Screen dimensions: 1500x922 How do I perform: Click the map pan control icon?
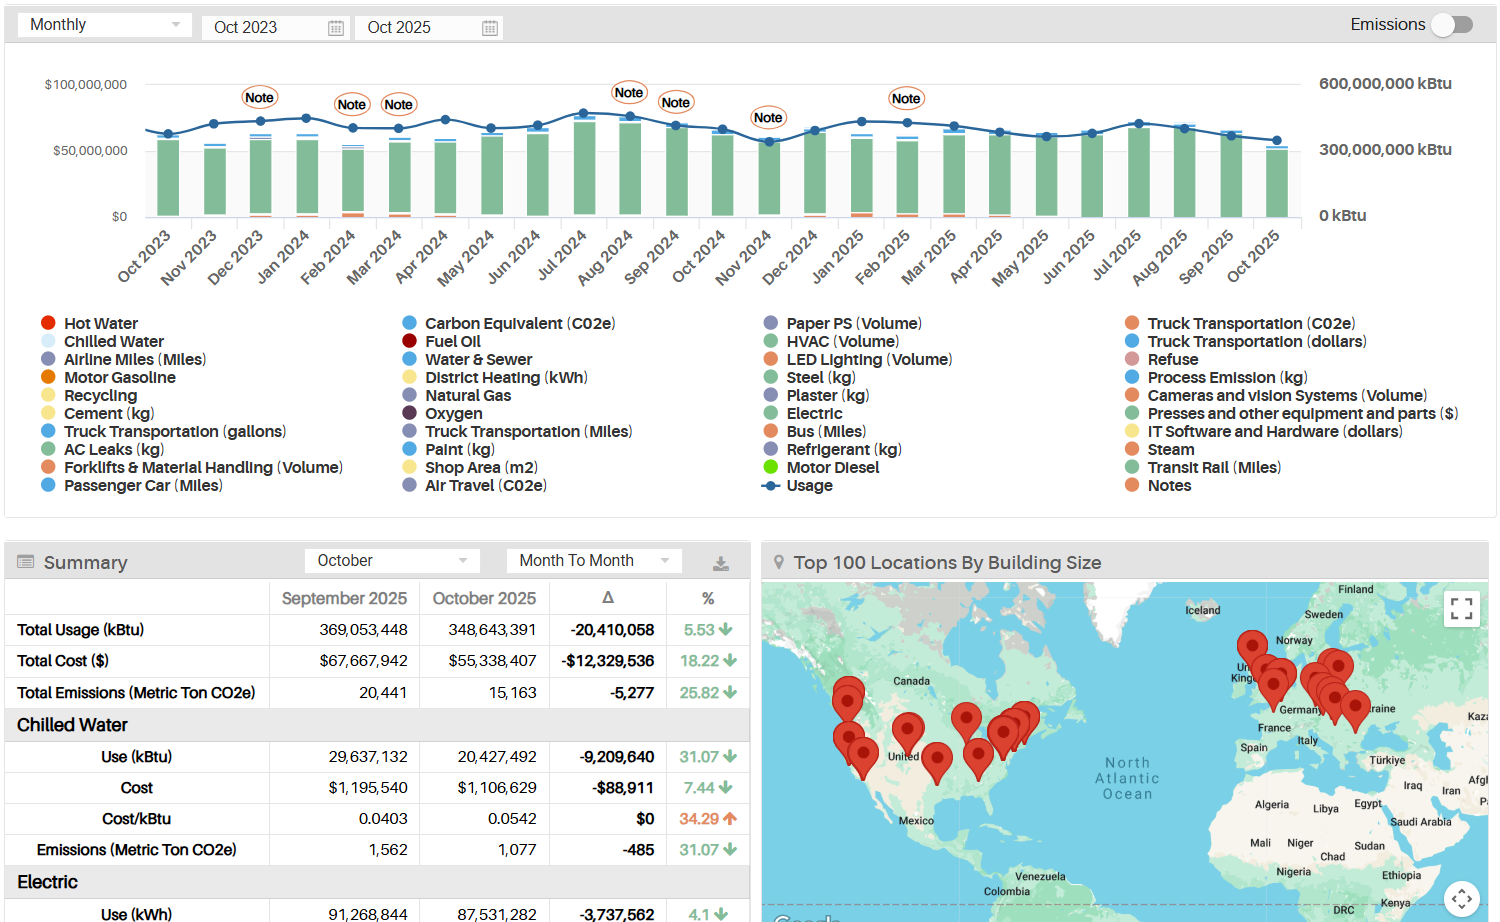click(1461, 898)
